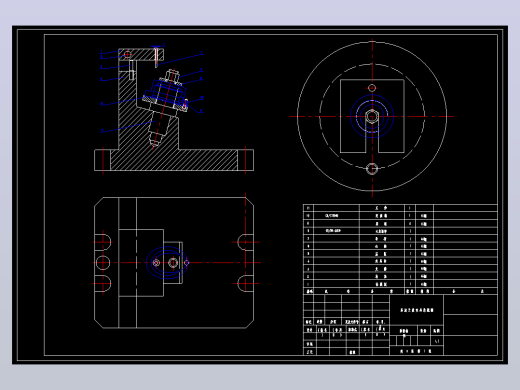Select the upper-left slot in plan view
Image resolution: width=520 pixels, height=390 pixels.
tap(102, 242)
